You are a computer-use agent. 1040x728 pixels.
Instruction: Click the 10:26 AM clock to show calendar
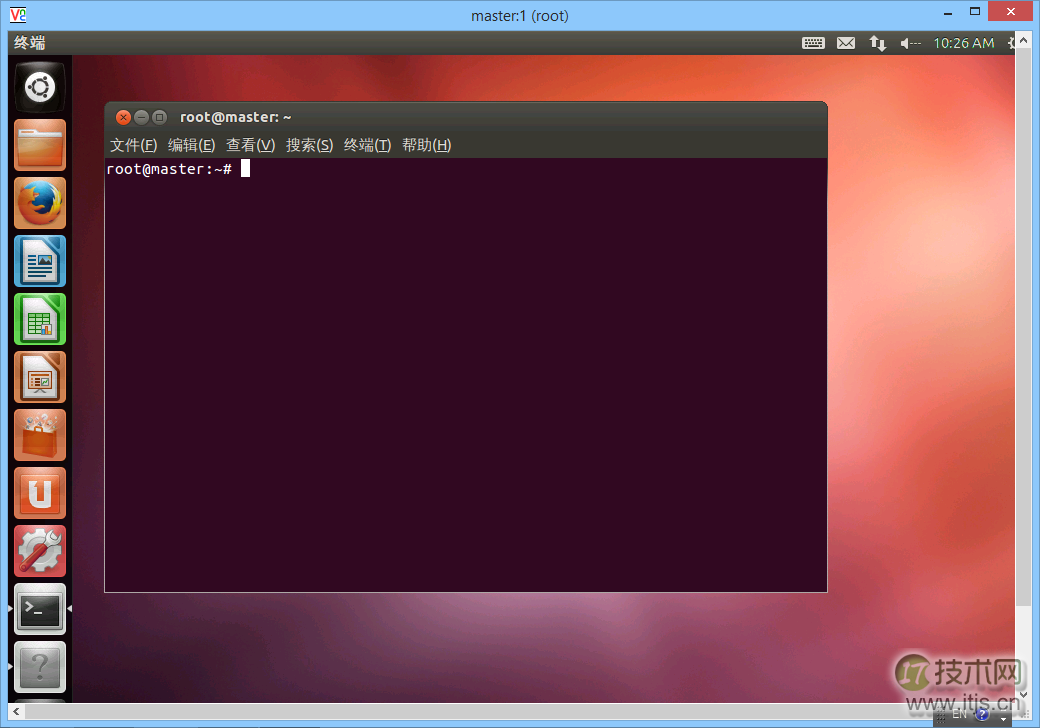tap(963, 42)
